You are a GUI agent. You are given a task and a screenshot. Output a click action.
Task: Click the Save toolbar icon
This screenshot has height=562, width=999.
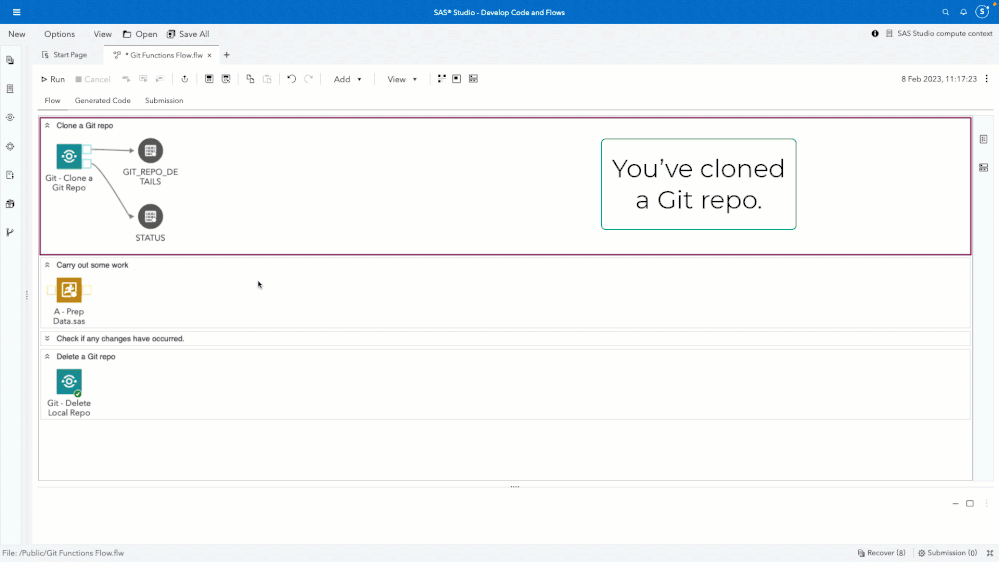click(x=209, y=79)
